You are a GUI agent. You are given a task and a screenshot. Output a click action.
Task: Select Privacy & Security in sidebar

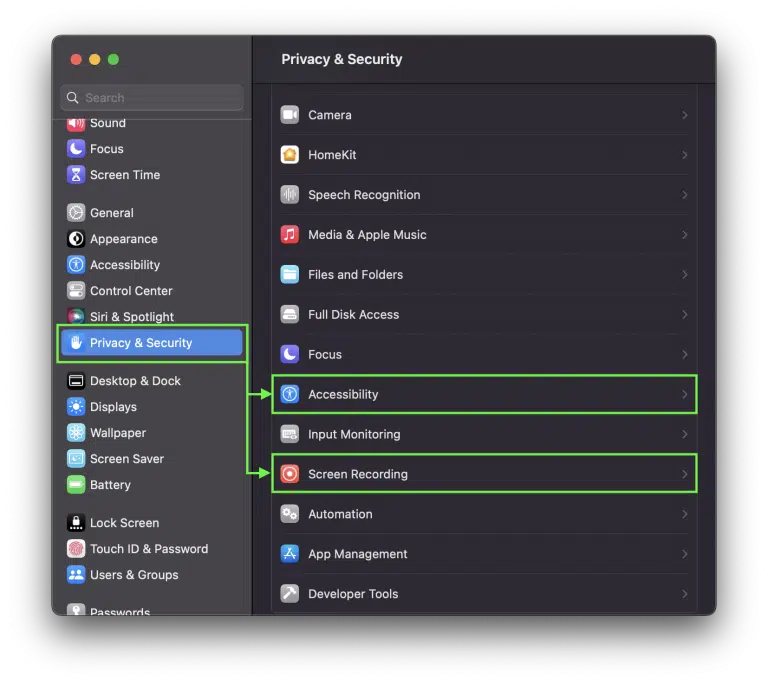coord(152,342)
